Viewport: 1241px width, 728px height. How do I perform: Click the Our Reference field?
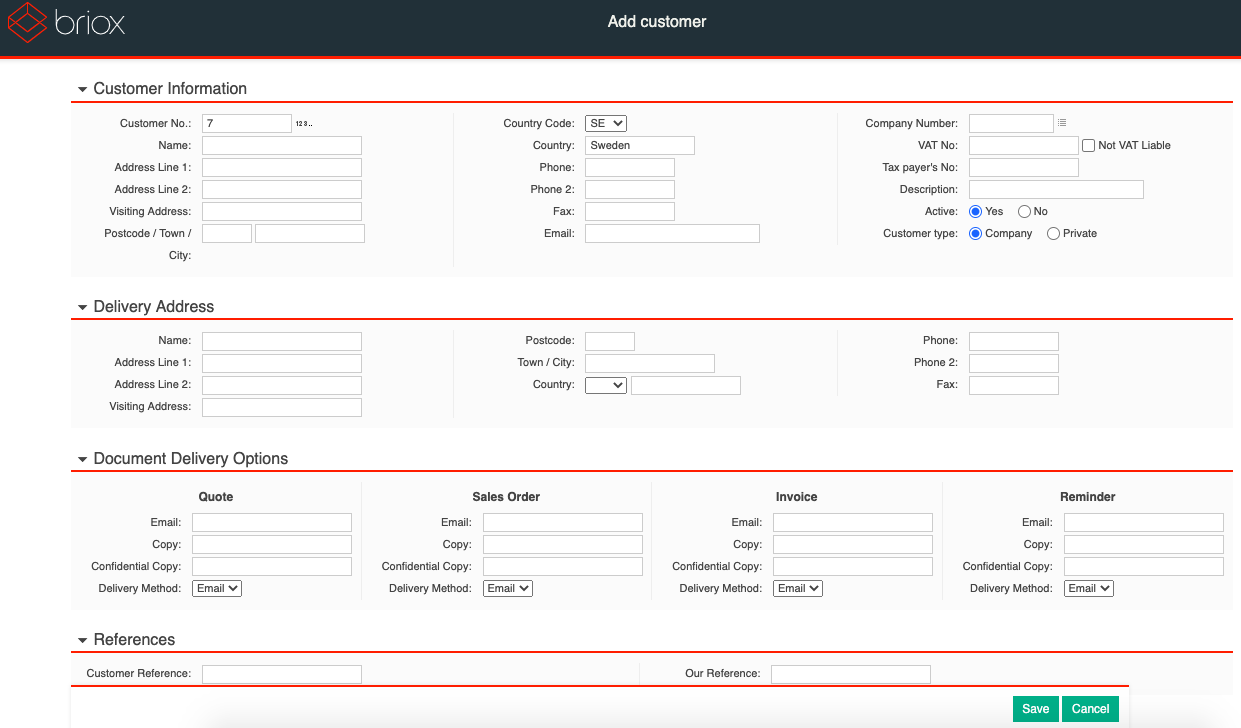[851, 674]
